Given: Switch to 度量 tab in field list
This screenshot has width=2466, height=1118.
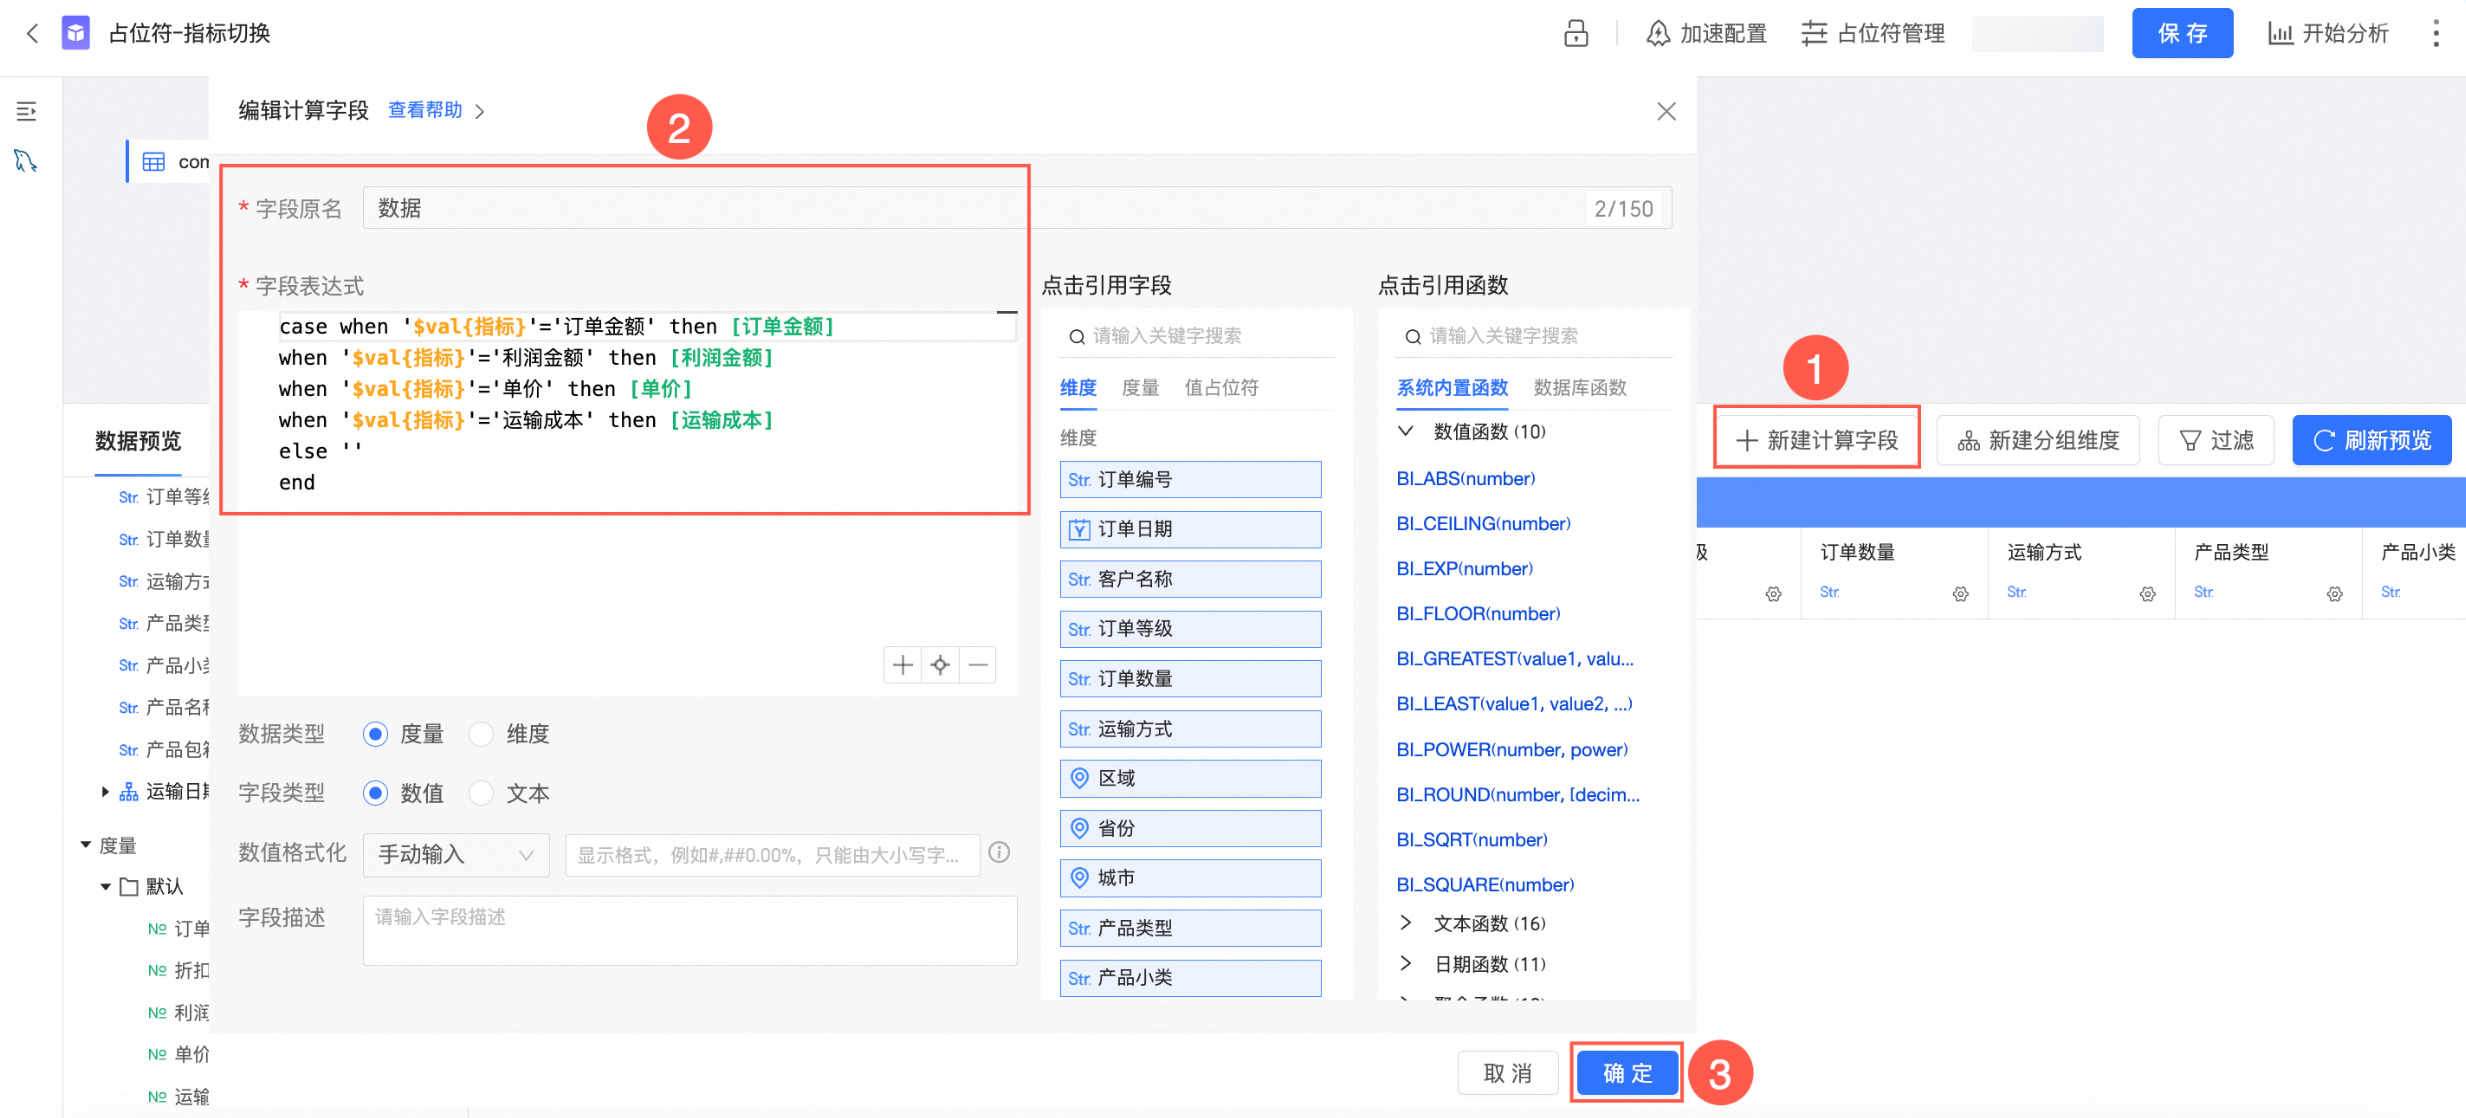Looking at the screenshot, I should [1140, 388].
